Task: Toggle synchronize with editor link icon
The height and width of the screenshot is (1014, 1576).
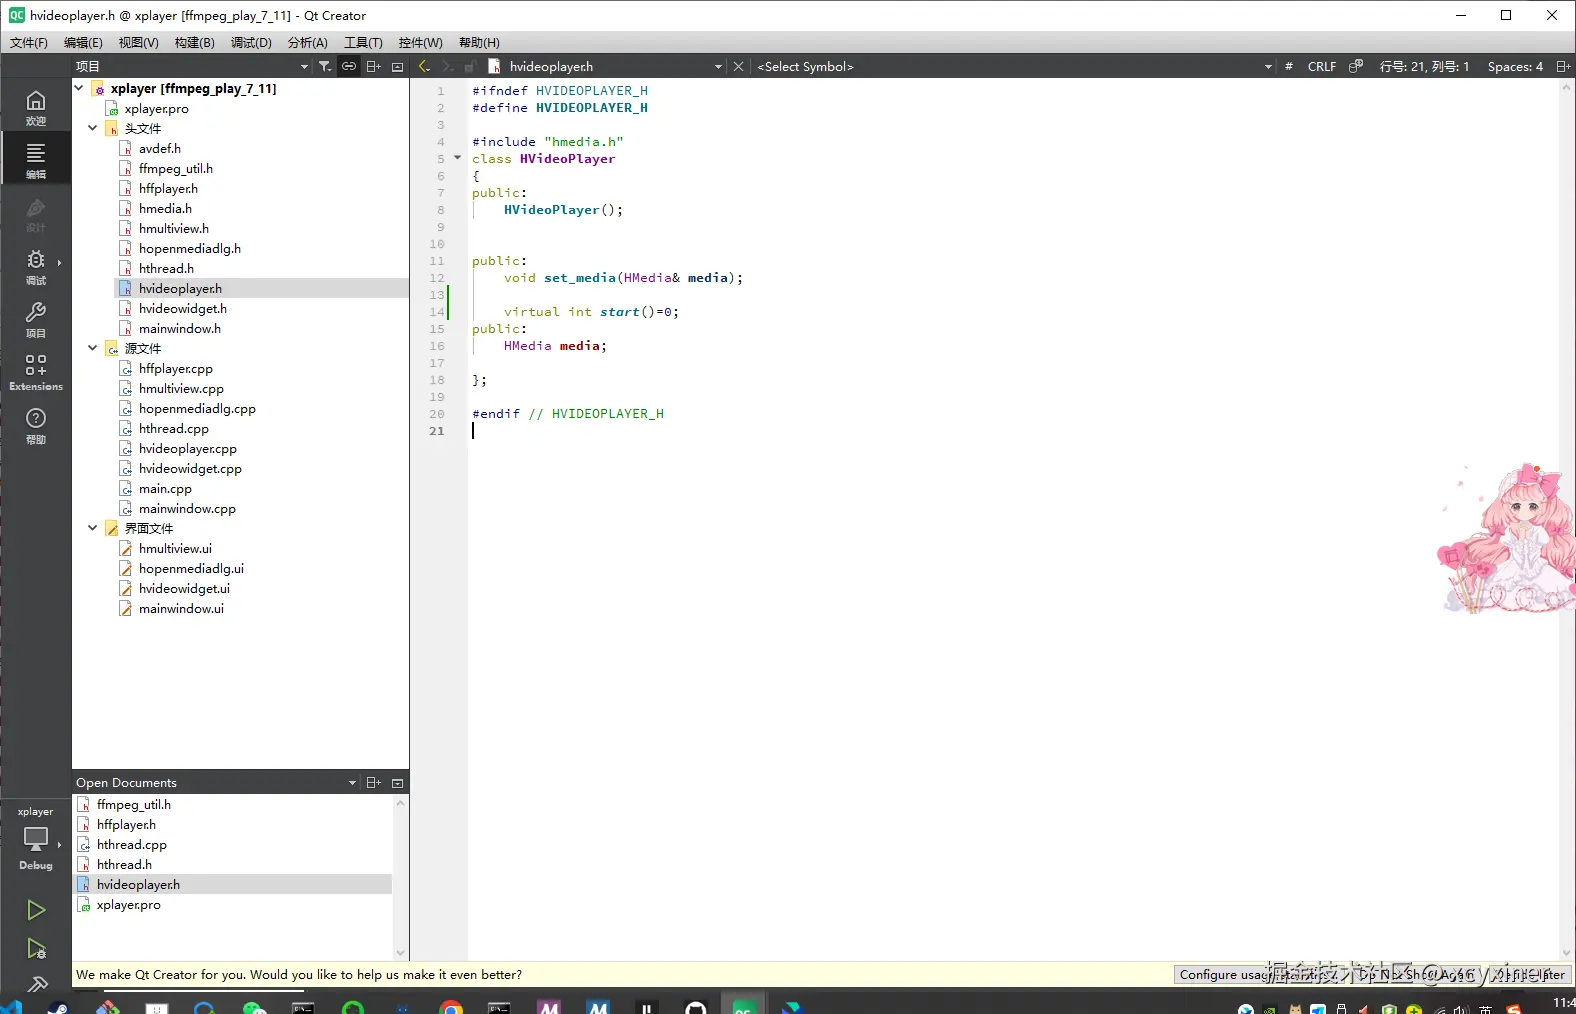Action: (349, 66)
